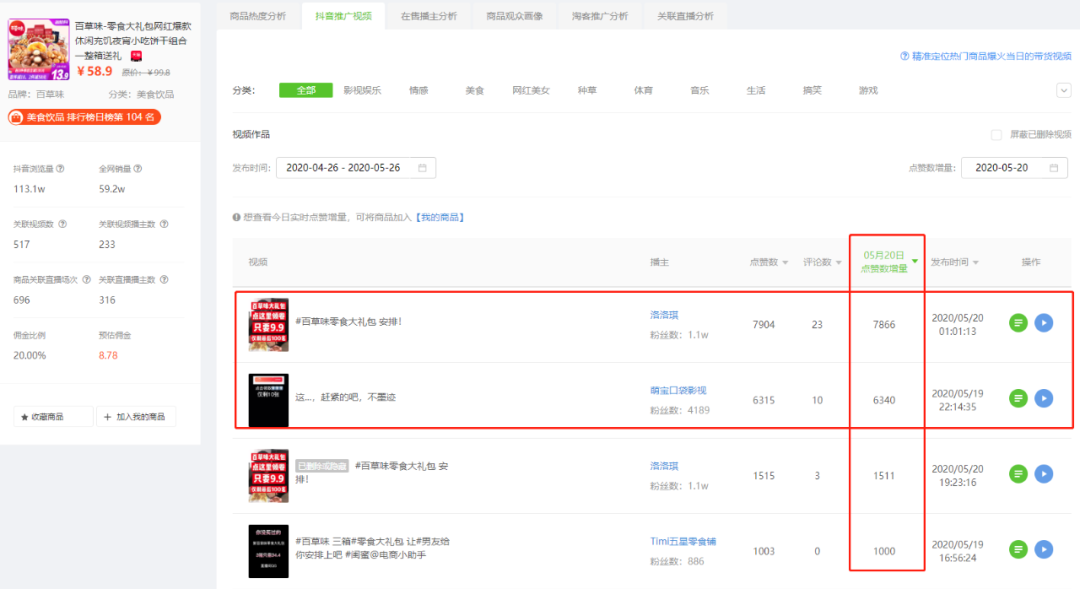
Task: Select the 音乐 category filter
Action: 700,90
